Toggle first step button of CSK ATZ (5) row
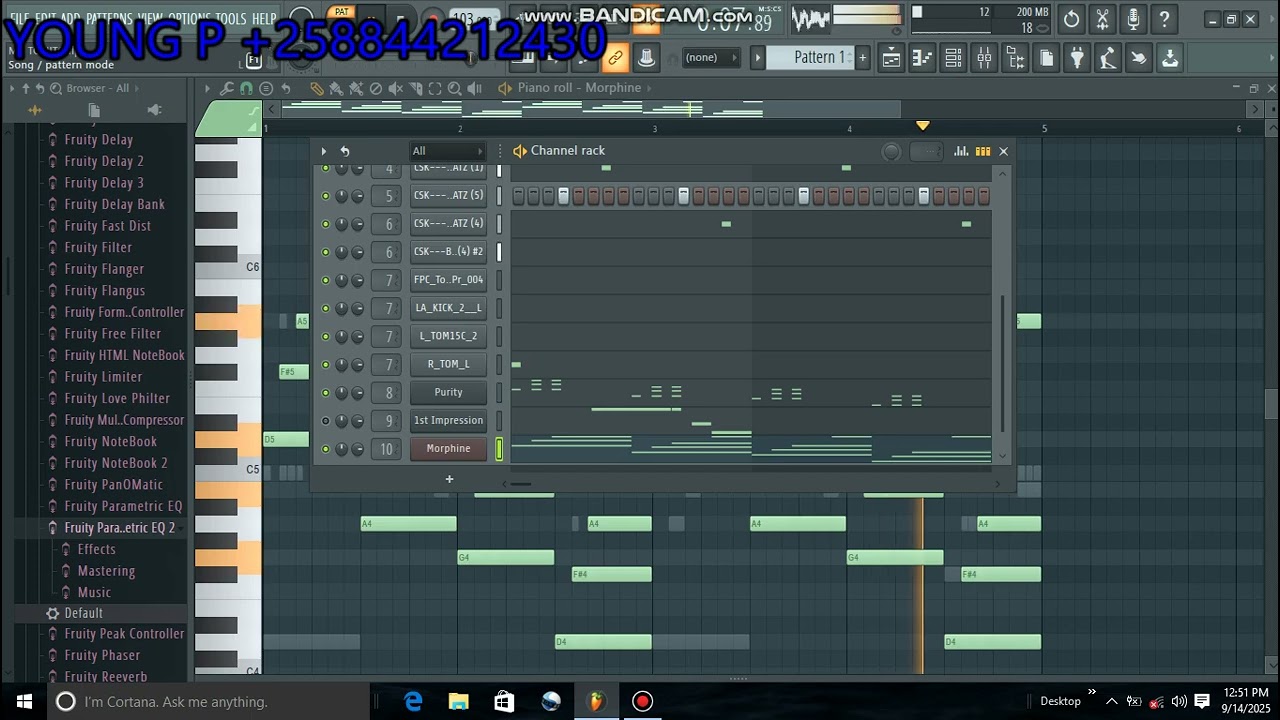The height and width of the screenshot is (720, 1280). pos(518,196)
